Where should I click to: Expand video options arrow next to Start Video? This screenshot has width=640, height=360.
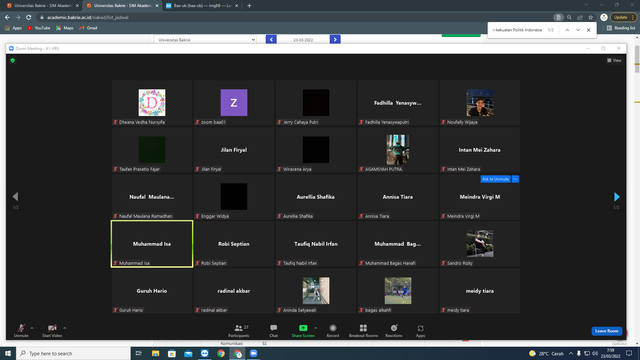click(64, 328)
